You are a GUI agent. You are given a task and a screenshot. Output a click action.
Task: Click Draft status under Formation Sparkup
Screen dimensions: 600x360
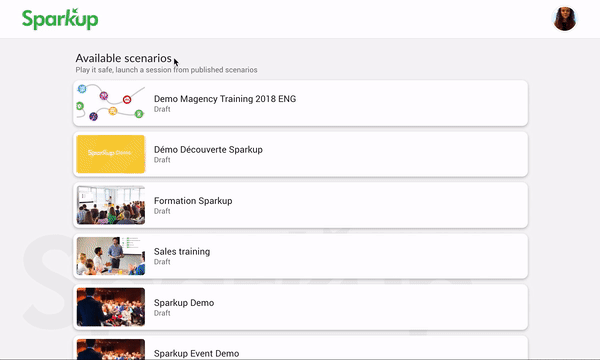[162, 211]
